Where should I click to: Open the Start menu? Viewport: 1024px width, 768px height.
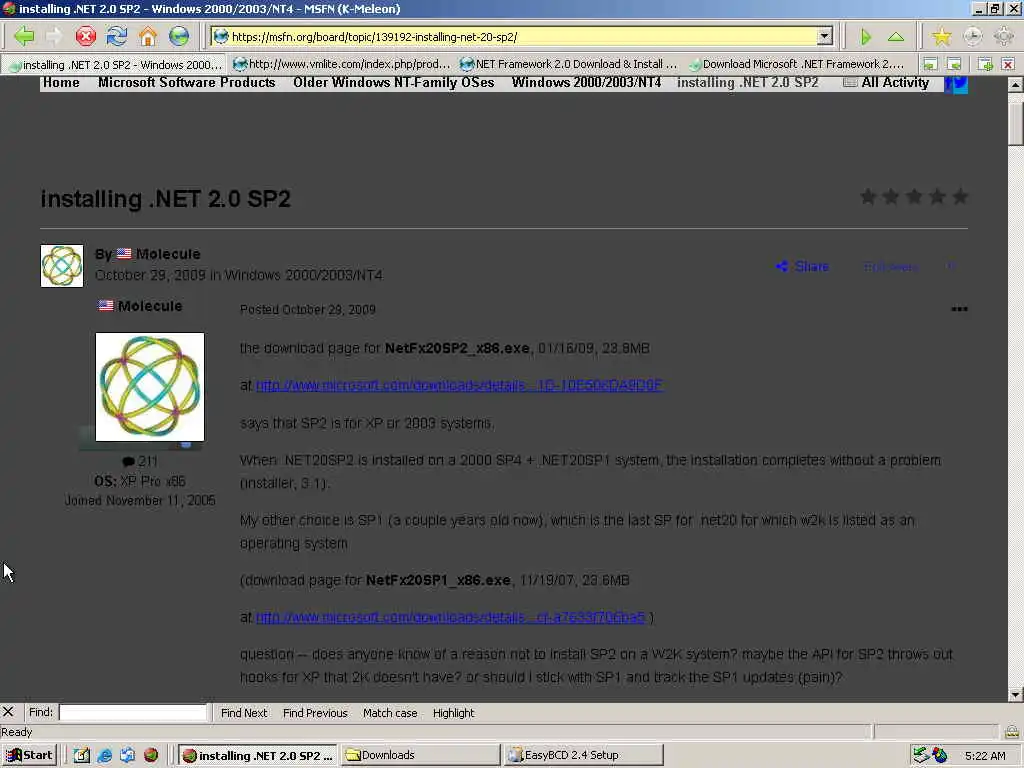click(x=29, y=755)
